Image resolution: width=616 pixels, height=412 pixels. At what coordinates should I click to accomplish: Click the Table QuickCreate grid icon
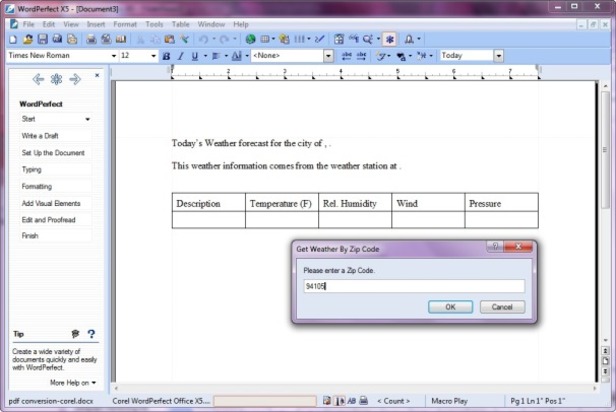(265, 39)
